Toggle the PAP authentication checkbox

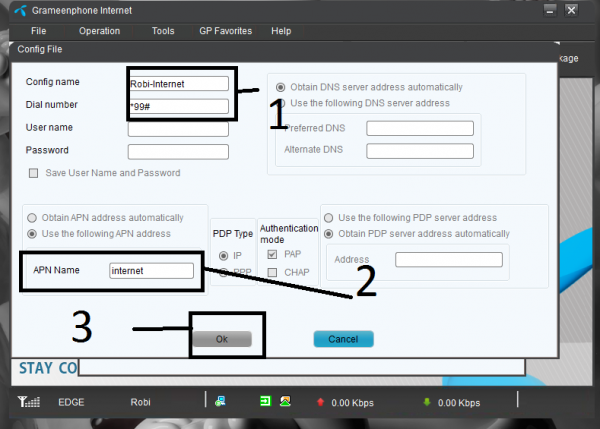(272, 254)
